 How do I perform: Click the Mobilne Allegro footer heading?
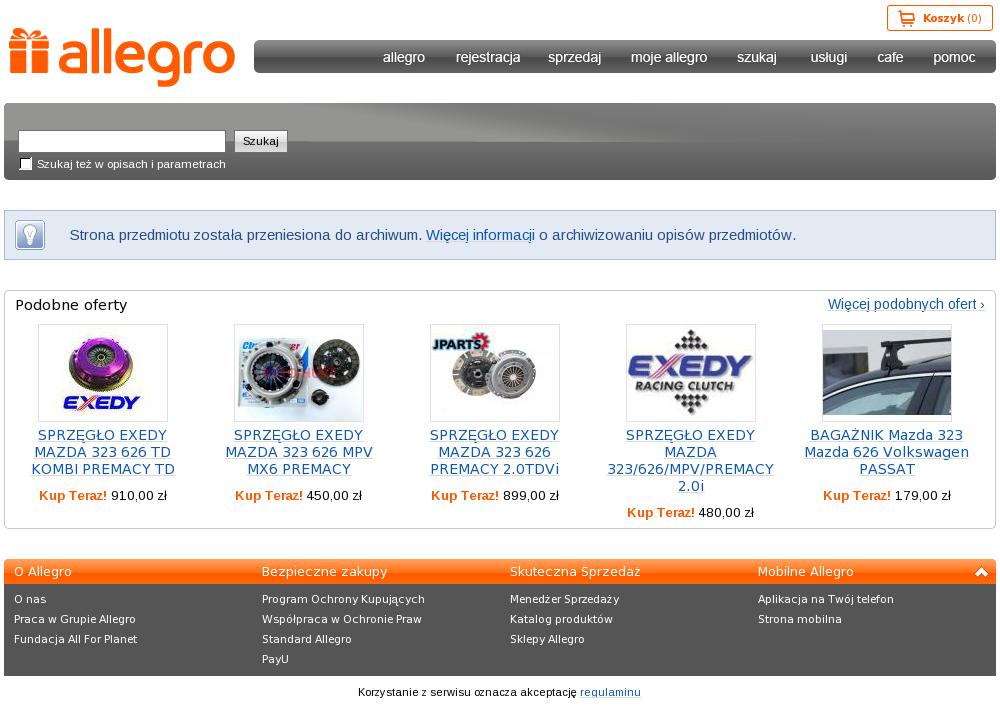(x=805, y=572)
